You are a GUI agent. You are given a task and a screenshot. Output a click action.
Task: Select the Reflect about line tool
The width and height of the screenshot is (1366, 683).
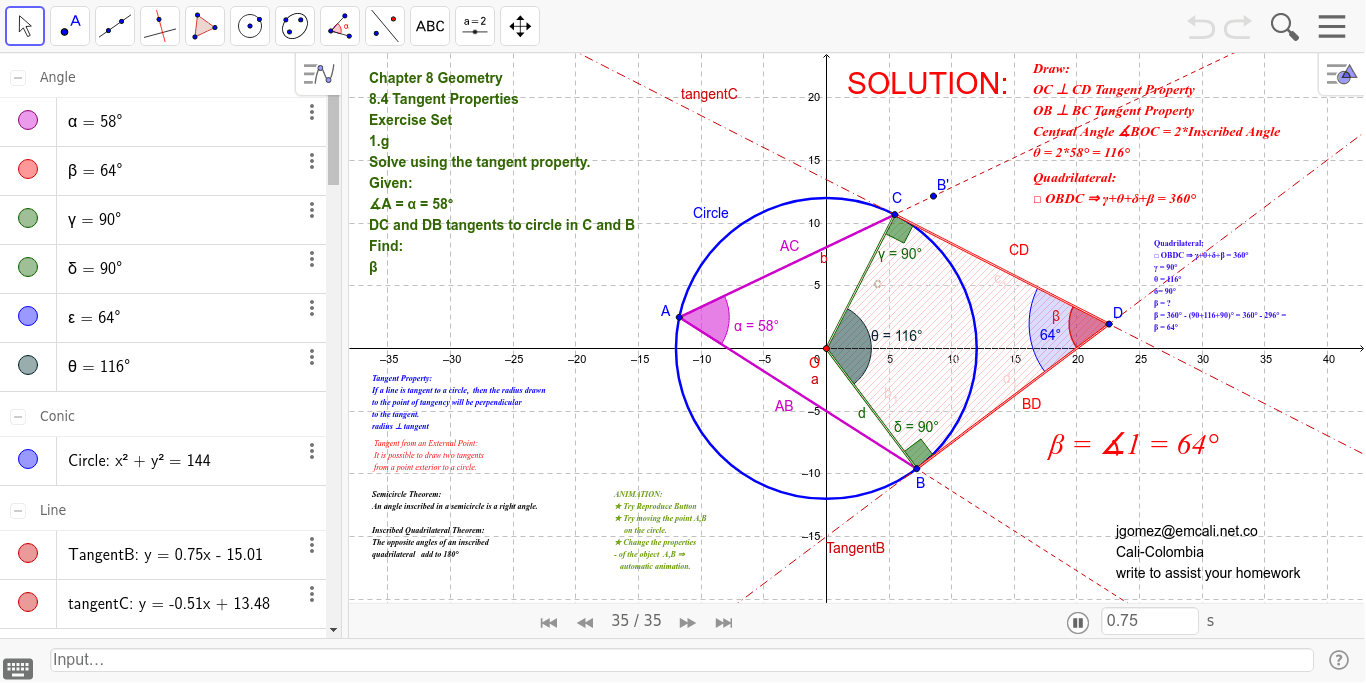point(385,26)
